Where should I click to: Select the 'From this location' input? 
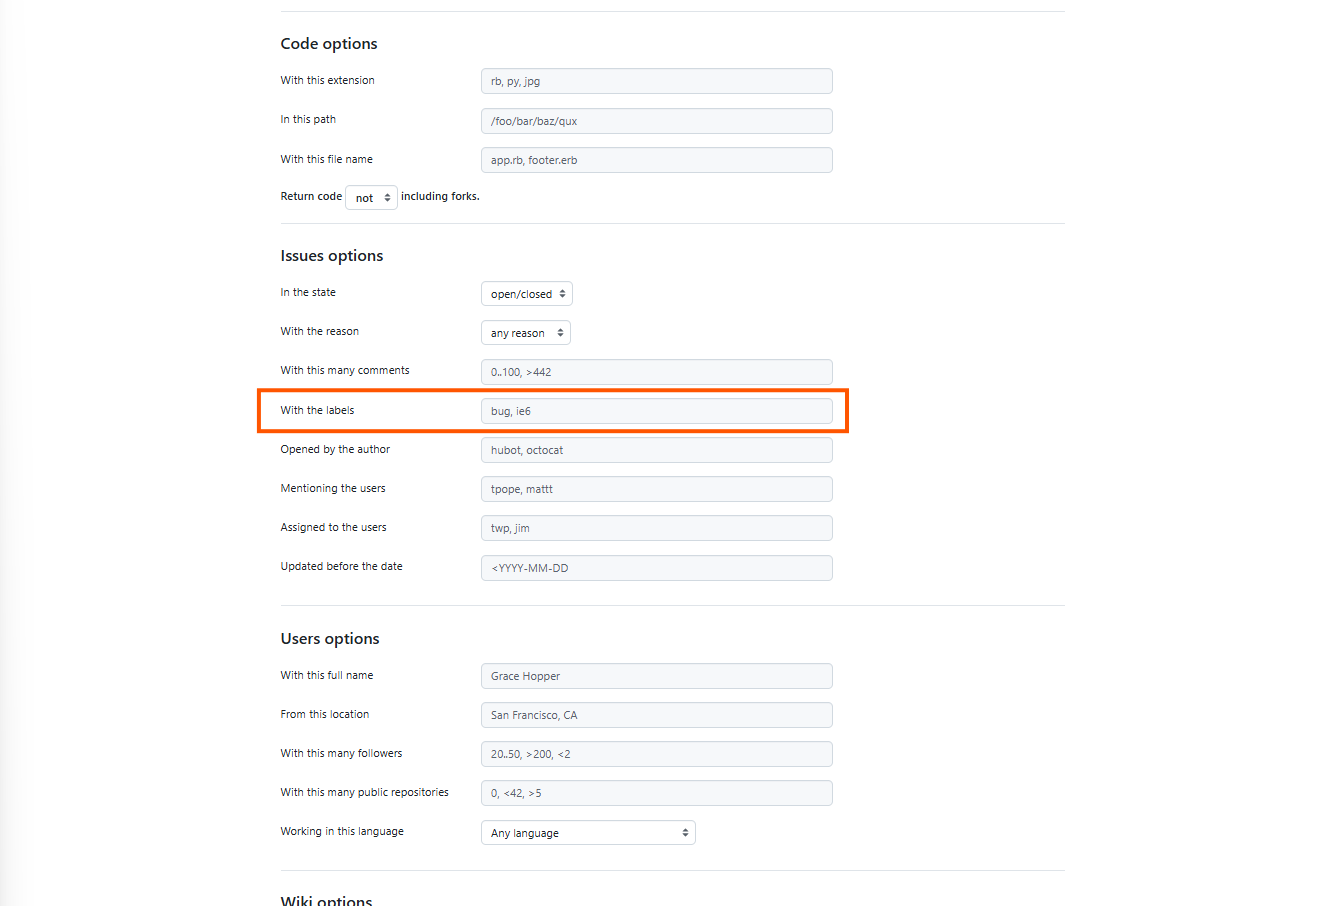click(656, 715)
